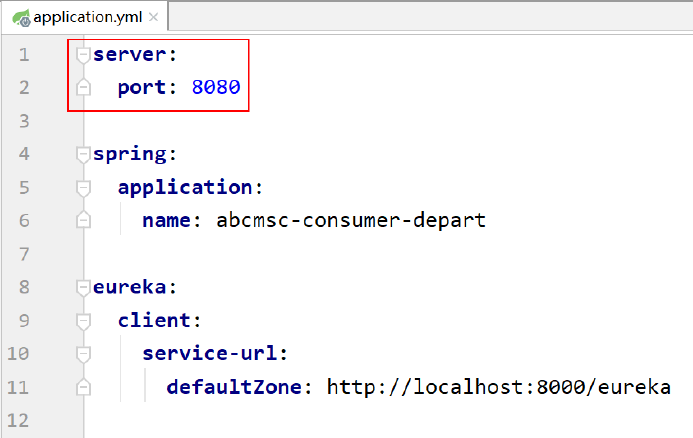Click line number 3 in the gutter
The height and width of the screenshot is (438, 693).
24,121
